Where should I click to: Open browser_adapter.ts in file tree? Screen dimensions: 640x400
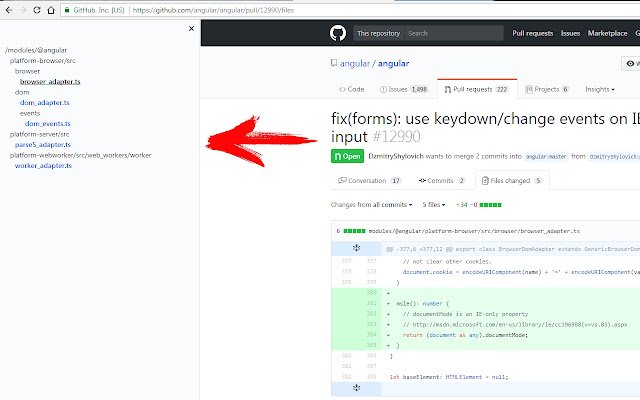click(50, 82)
